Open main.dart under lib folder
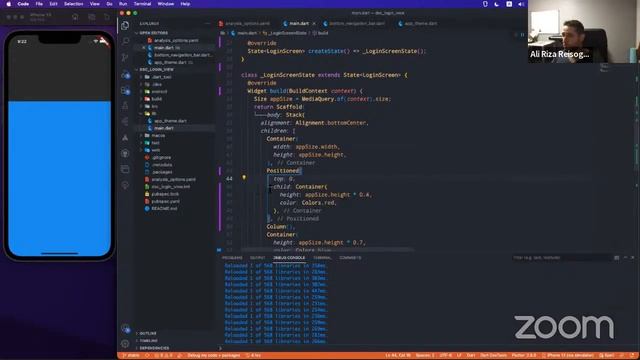Viewport: 640px width, 360px height. pos(164,128)
